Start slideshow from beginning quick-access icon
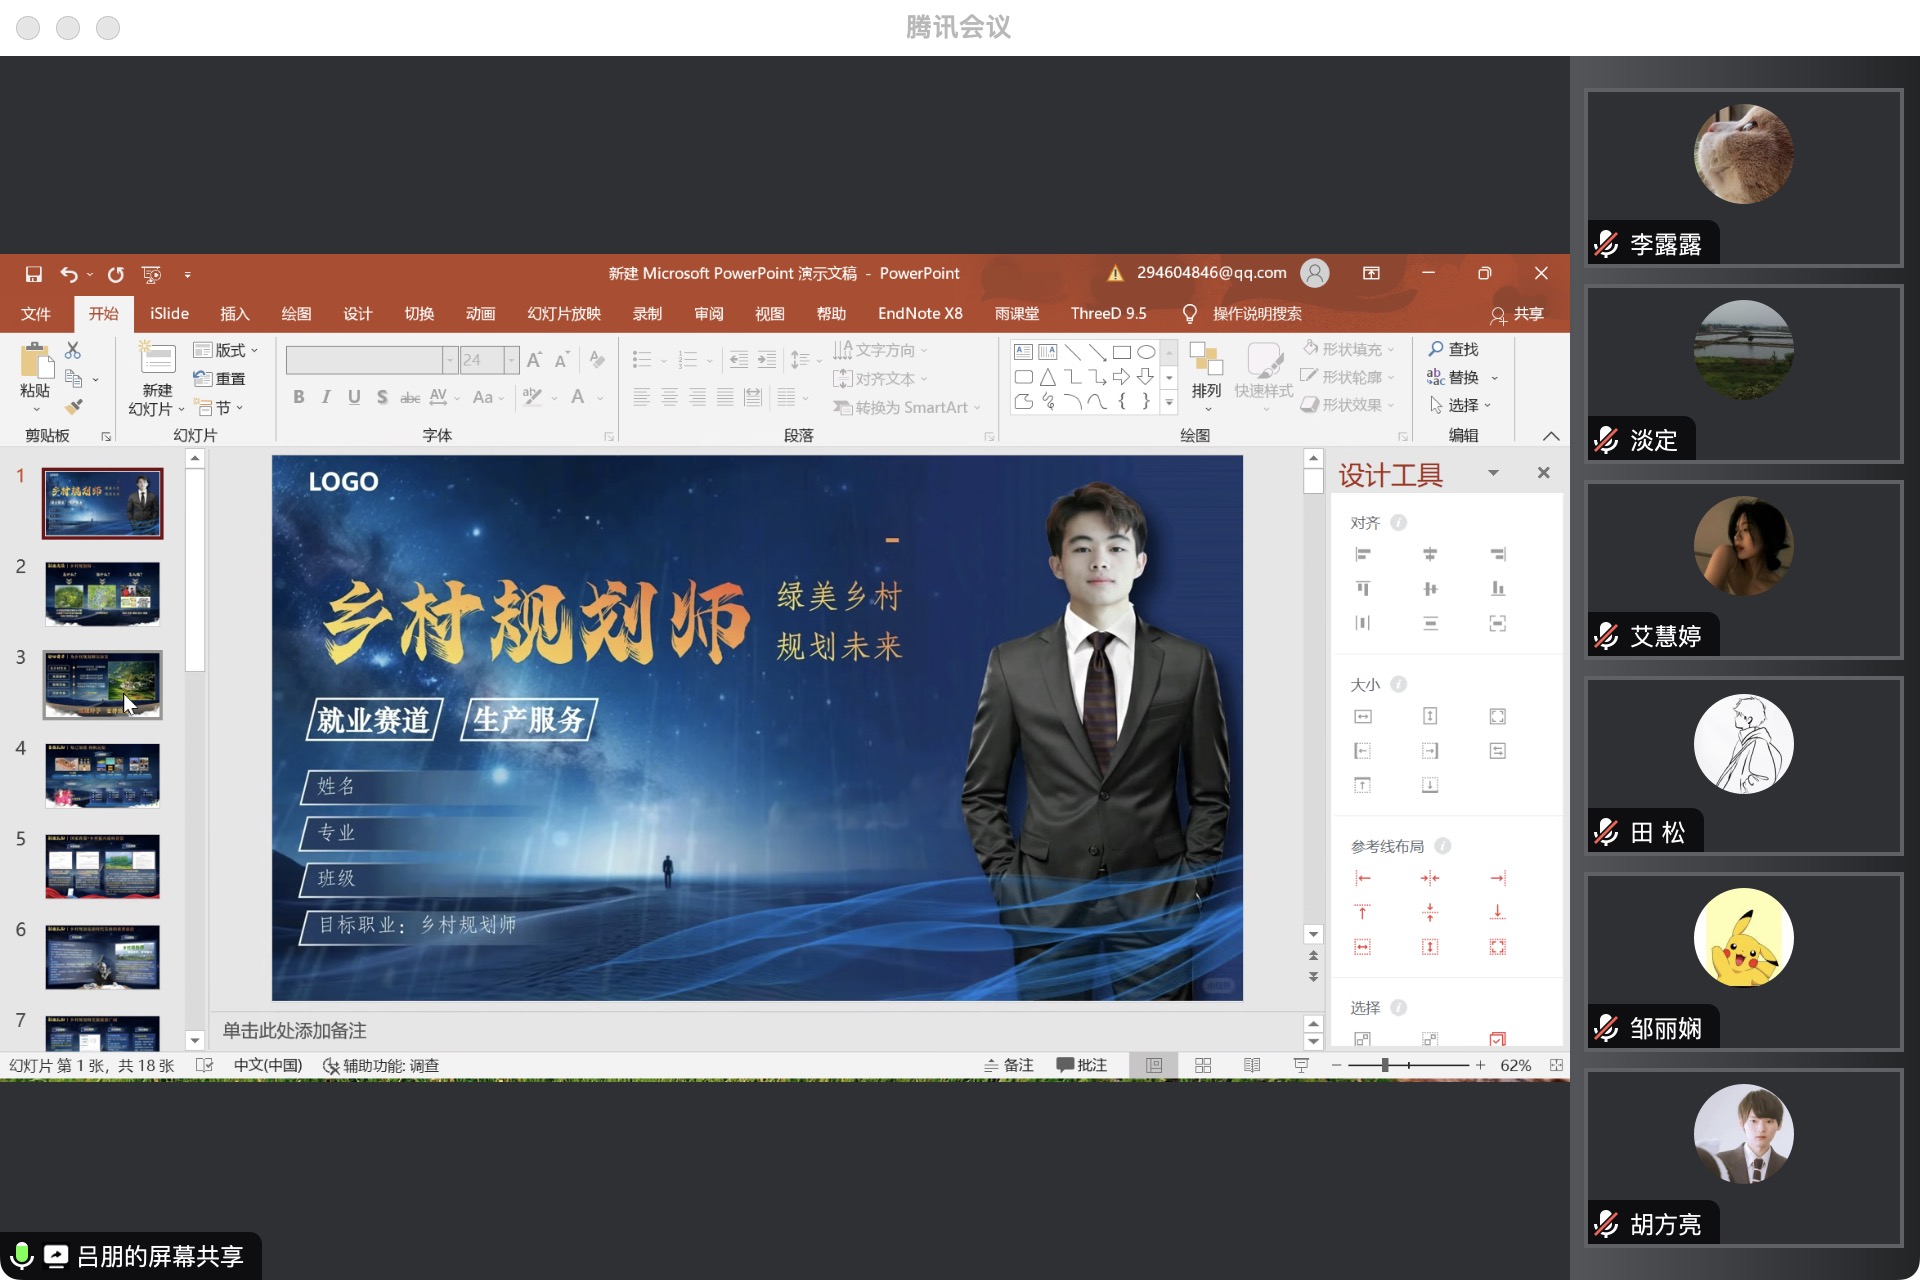 tap(152, 274)
